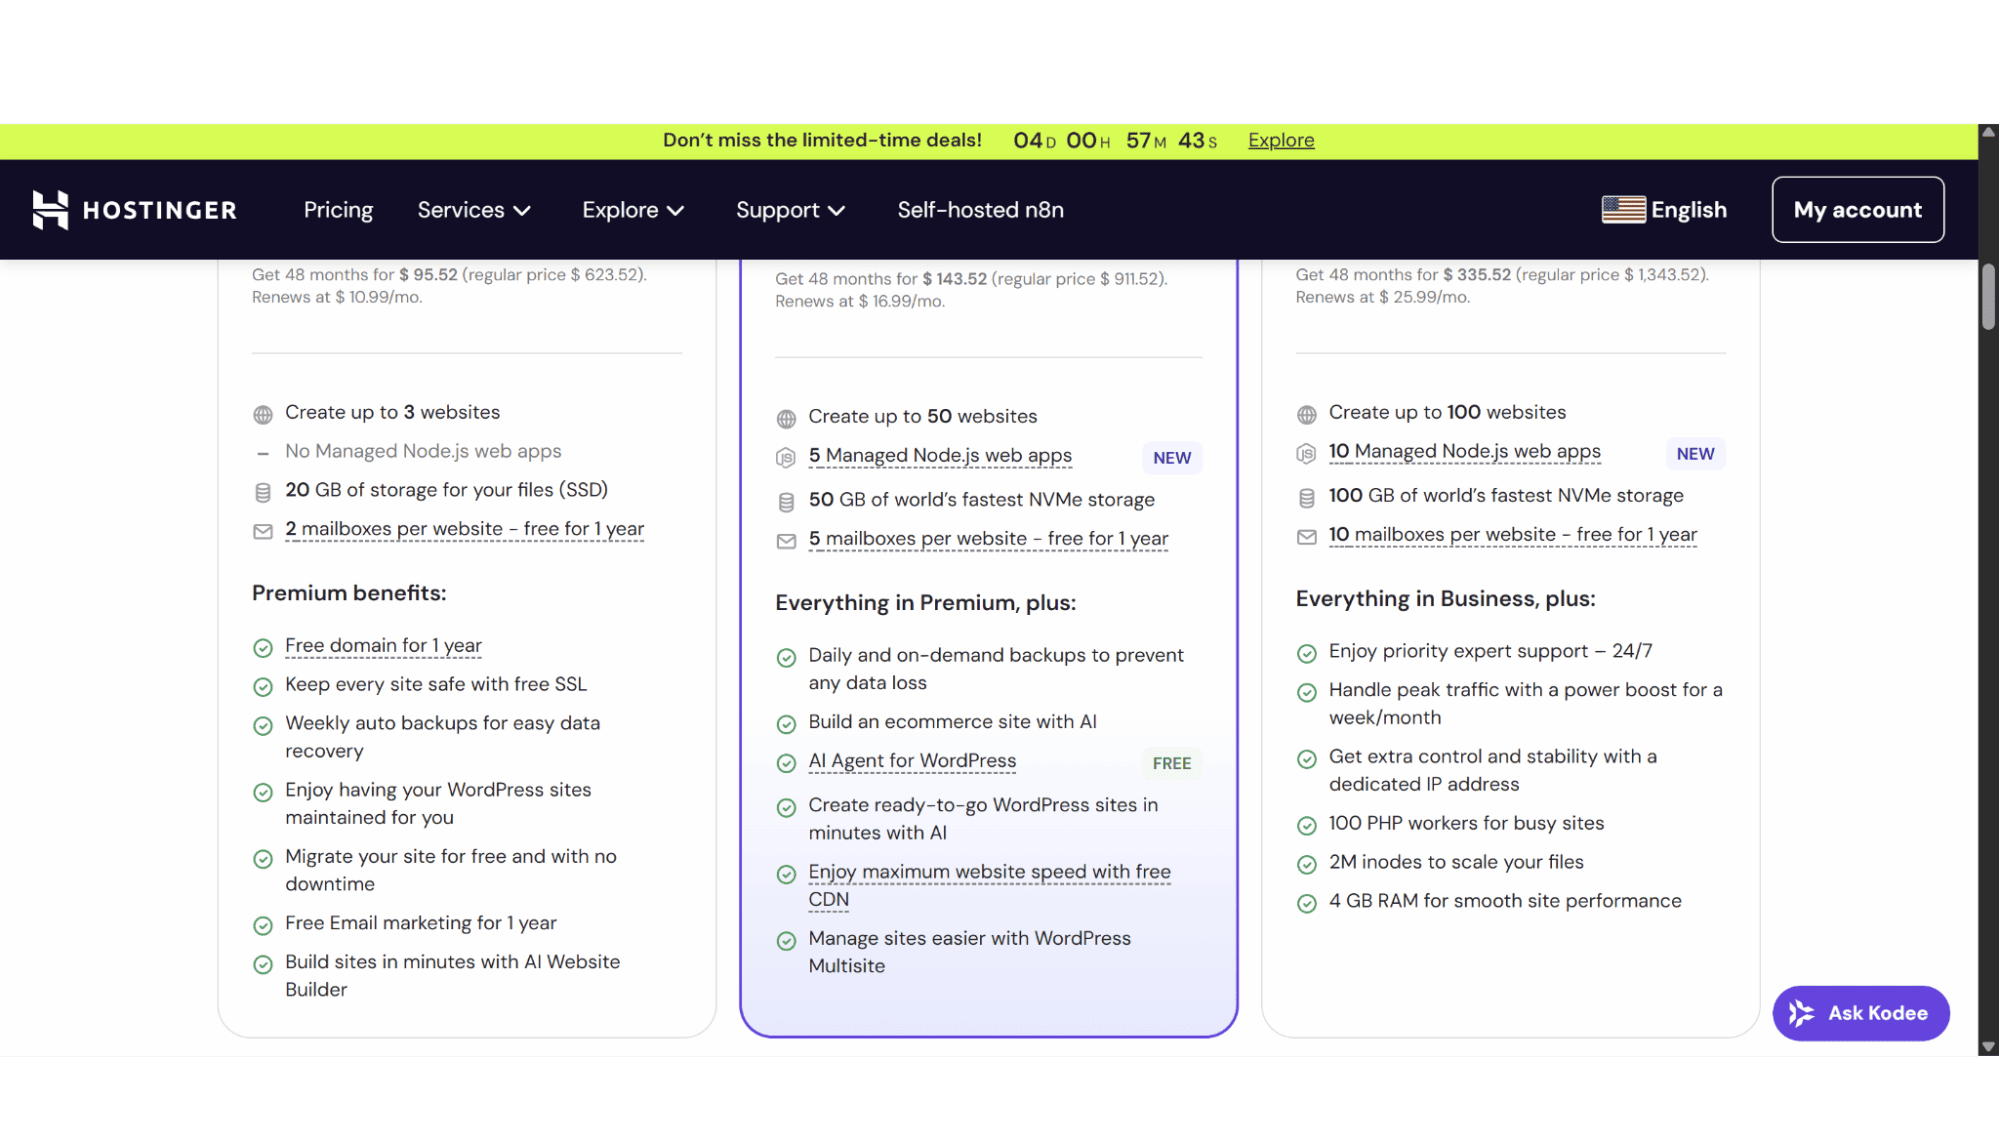Expand the Services dropdown menu
This screenshot has height=1125, width=1999.
pos(474,210)
